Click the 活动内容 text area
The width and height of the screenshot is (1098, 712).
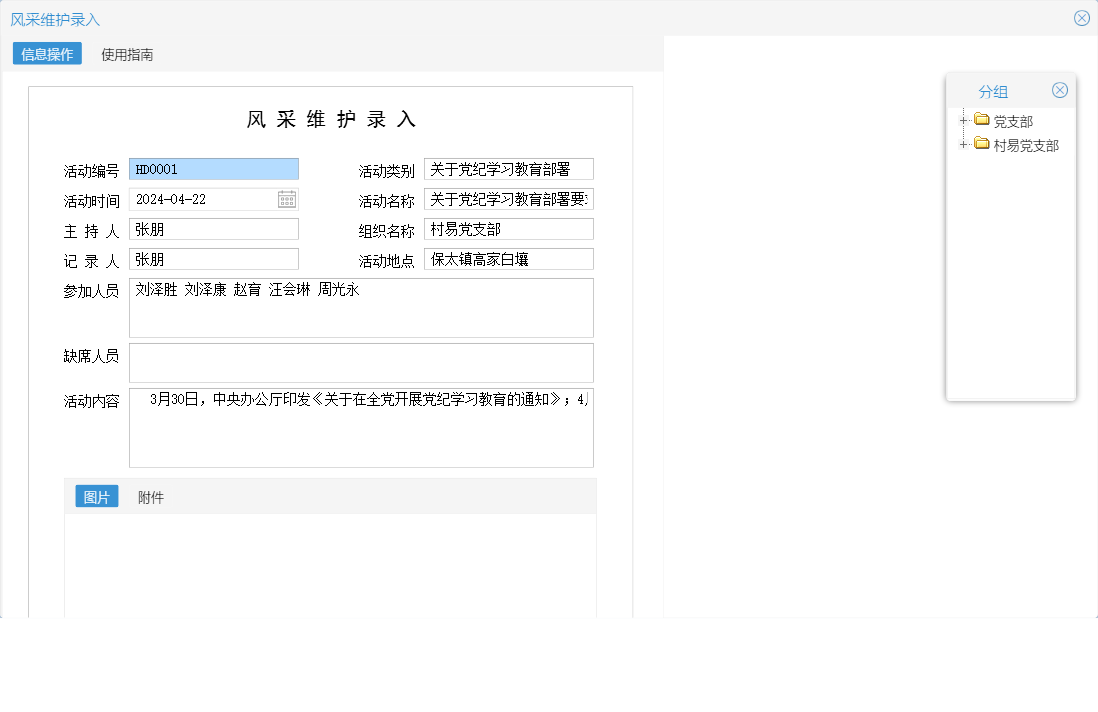click(360, 428)
